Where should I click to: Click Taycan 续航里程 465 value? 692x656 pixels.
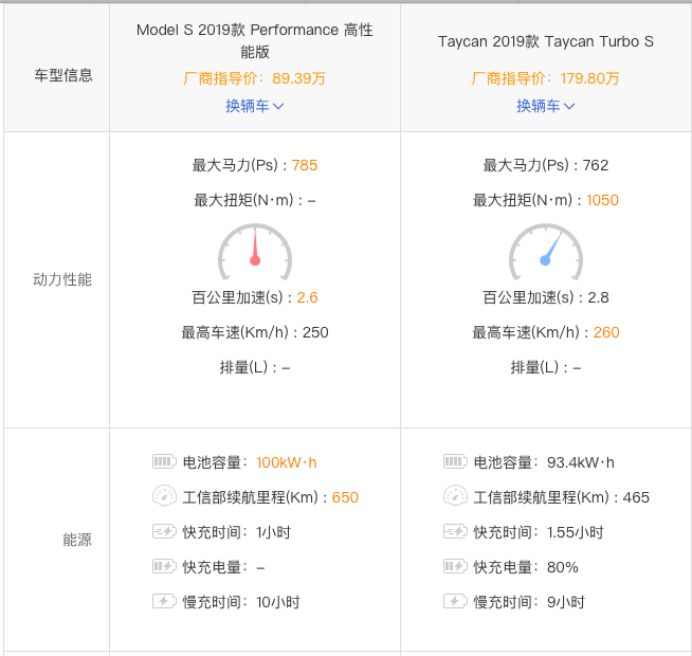pyautogui.click(x=636, y=498)
